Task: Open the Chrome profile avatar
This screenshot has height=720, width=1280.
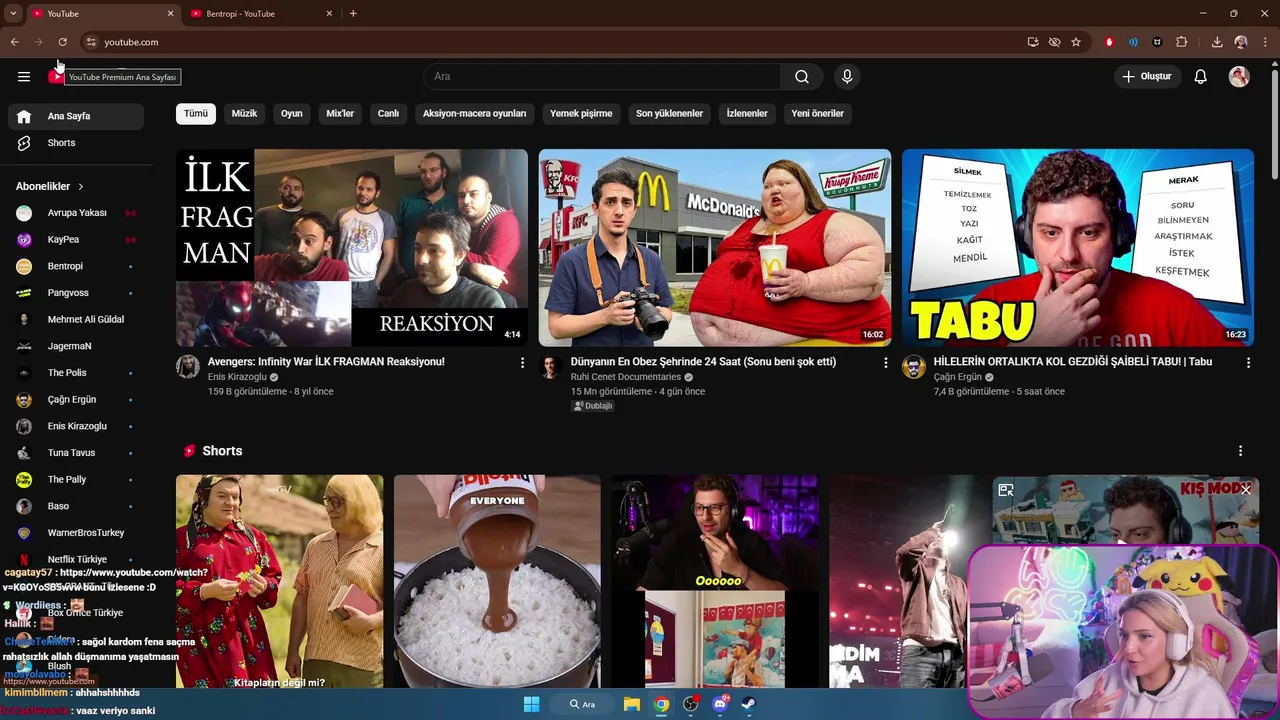Action: [x=1241, y=42]
